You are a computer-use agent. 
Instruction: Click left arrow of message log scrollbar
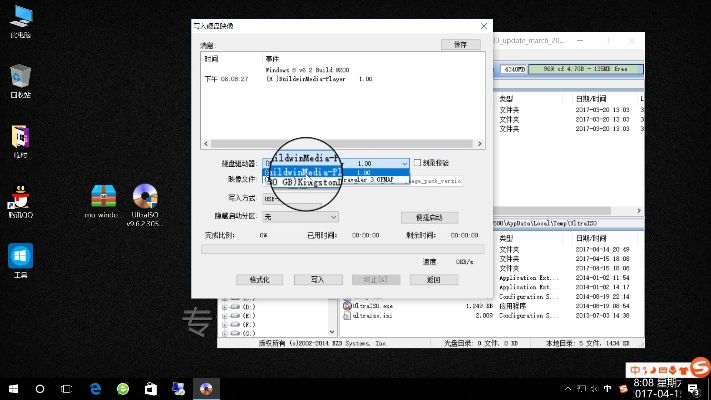tap(206, 144)
